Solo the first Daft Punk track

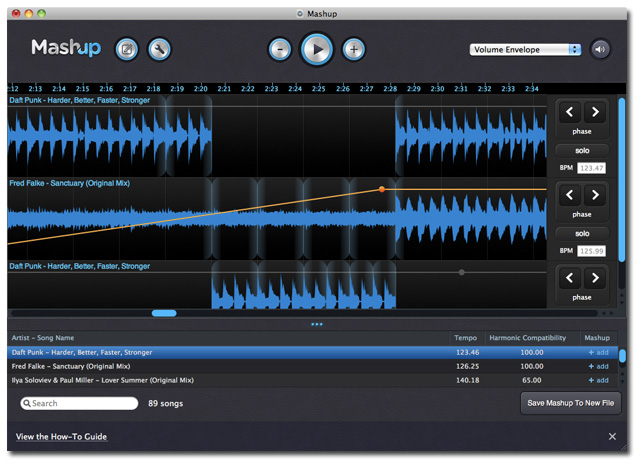click(582, 150)
